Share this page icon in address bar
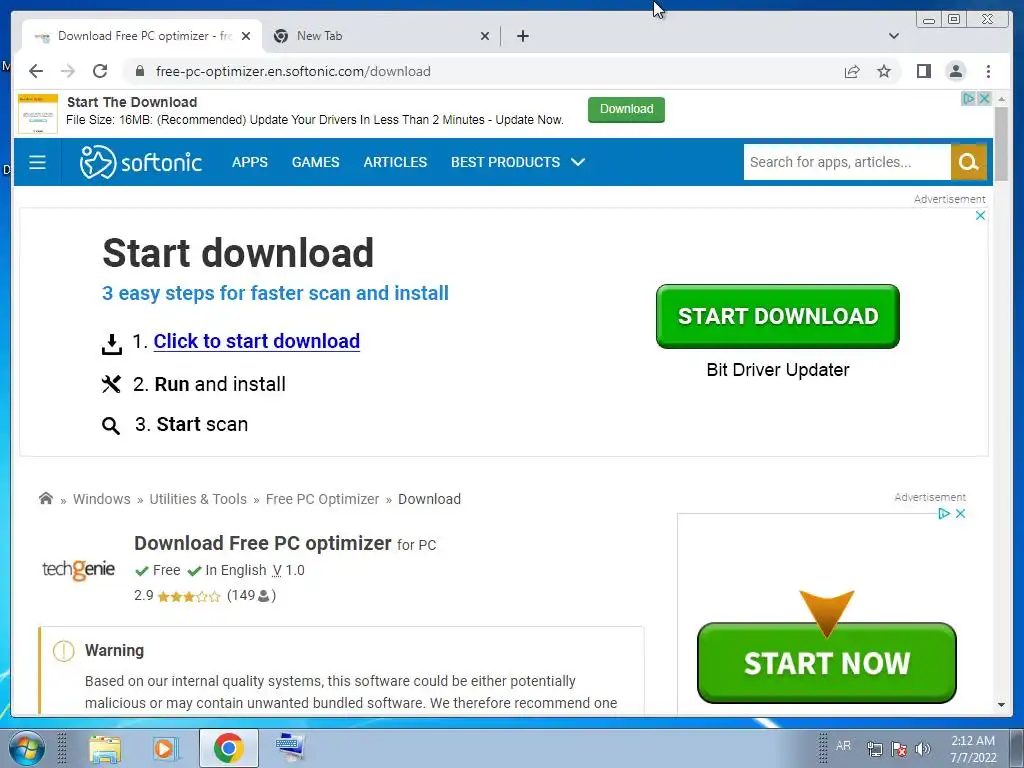The image size is (1024, 768). point(852,71)
